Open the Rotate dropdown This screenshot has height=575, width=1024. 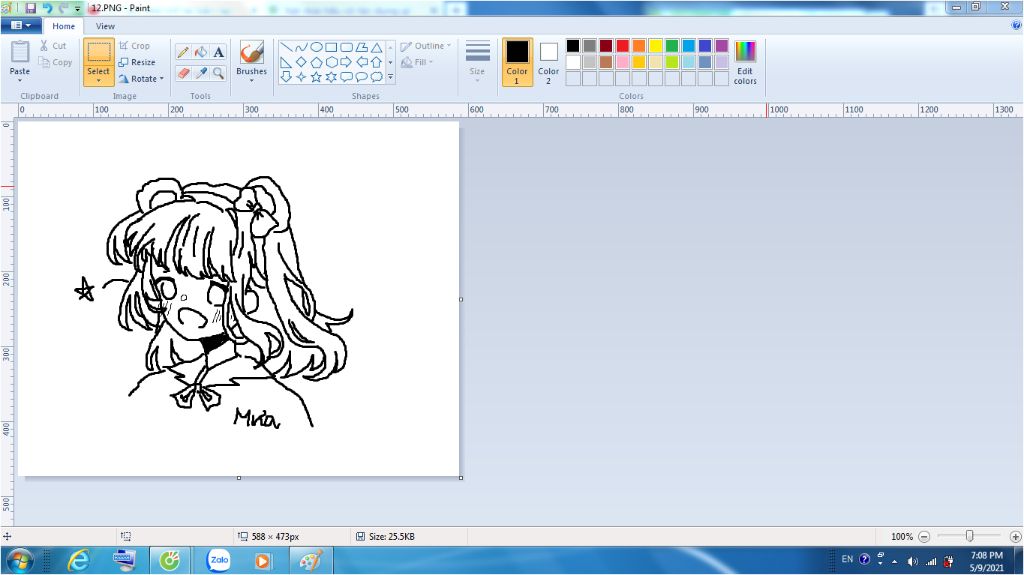141,78
